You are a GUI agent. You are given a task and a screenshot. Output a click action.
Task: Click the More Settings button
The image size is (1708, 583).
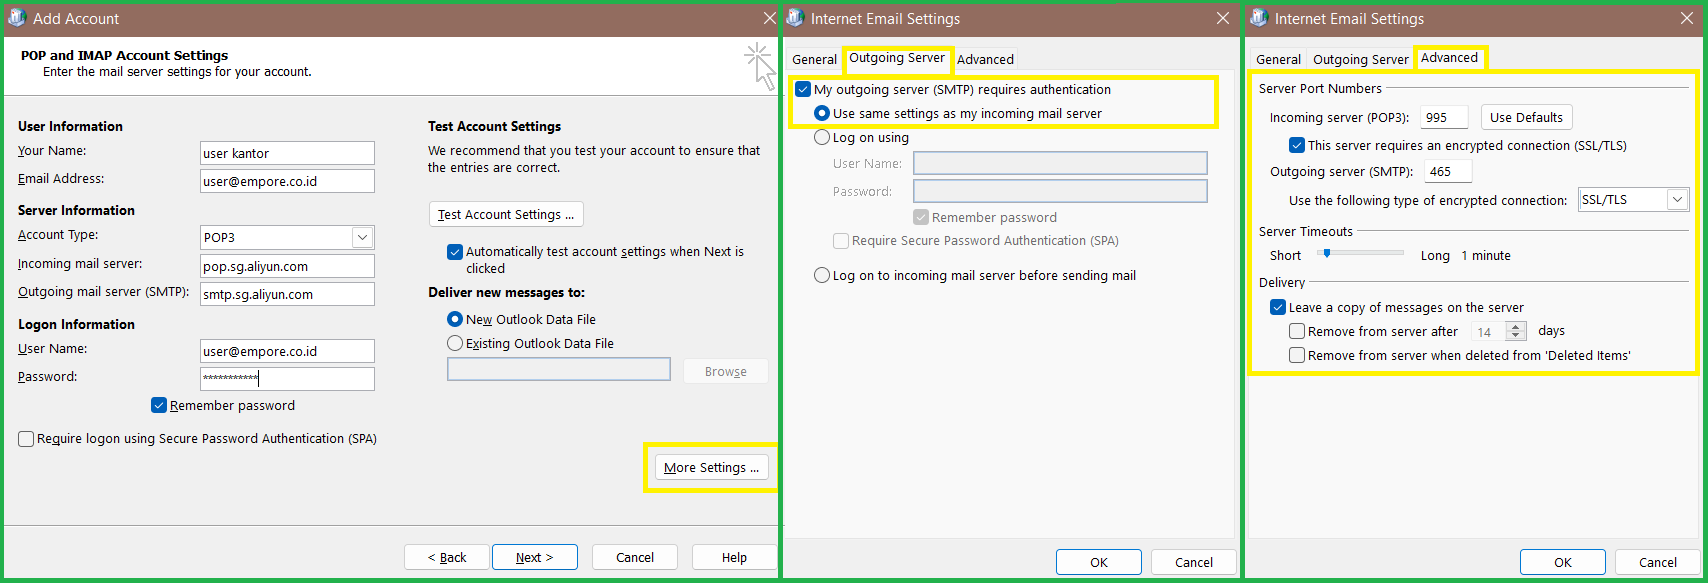(x=711, y=467)
